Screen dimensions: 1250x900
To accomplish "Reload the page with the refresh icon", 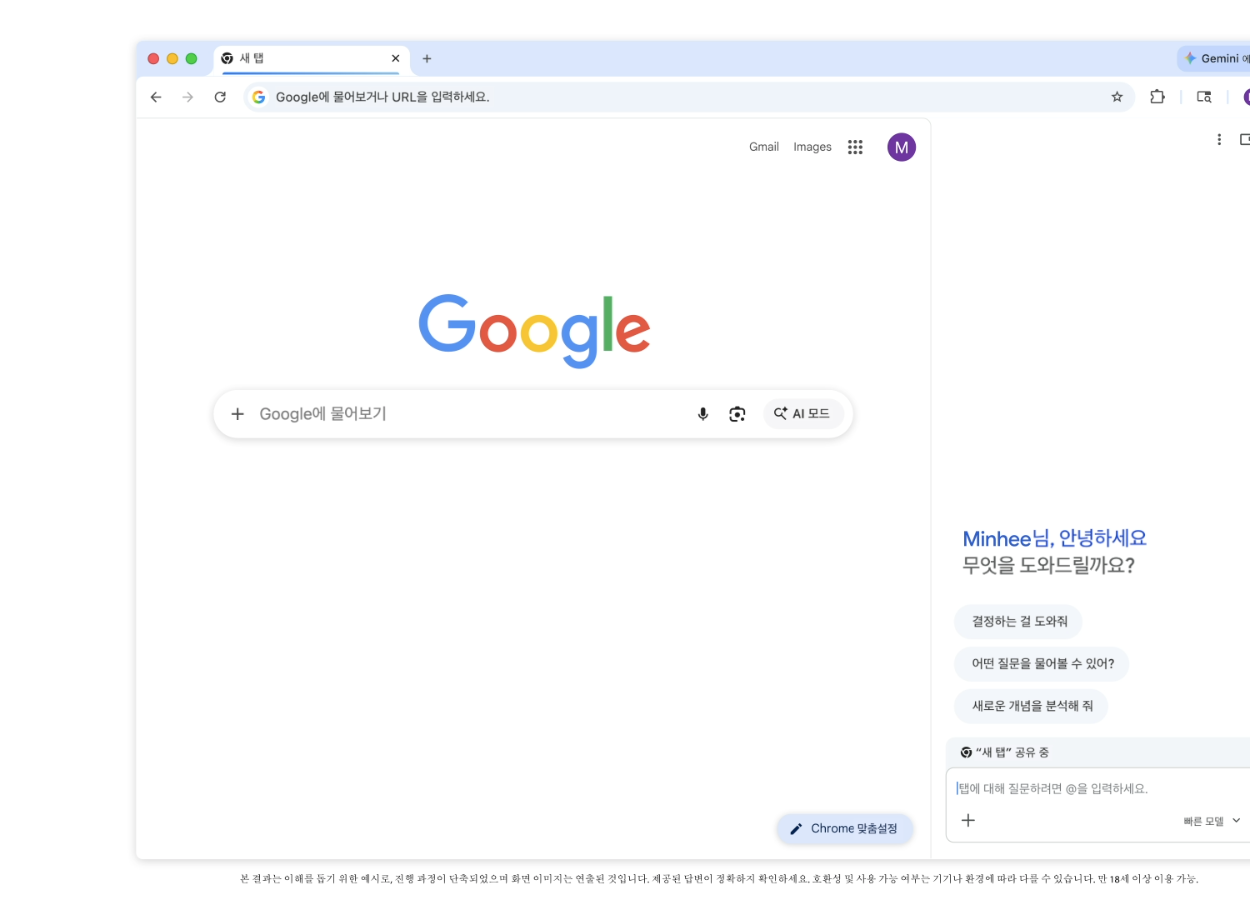I will (x=220, y=97).
